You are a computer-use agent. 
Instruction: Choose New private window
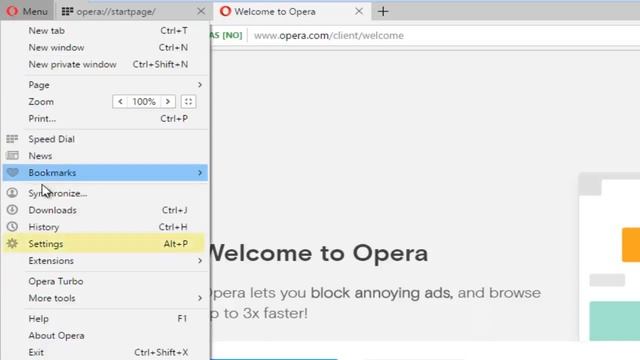(x=106, y=64)
